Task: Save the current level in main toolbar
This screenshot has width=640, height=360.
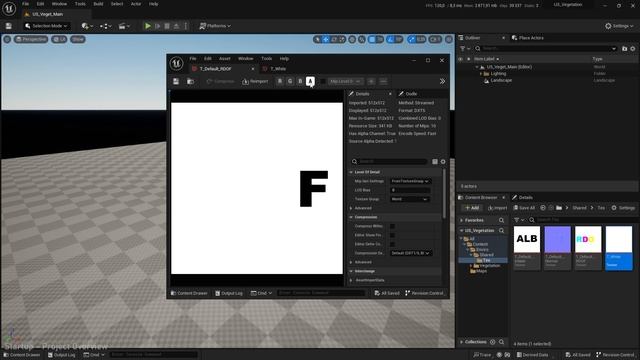Action: coord(9,26)
